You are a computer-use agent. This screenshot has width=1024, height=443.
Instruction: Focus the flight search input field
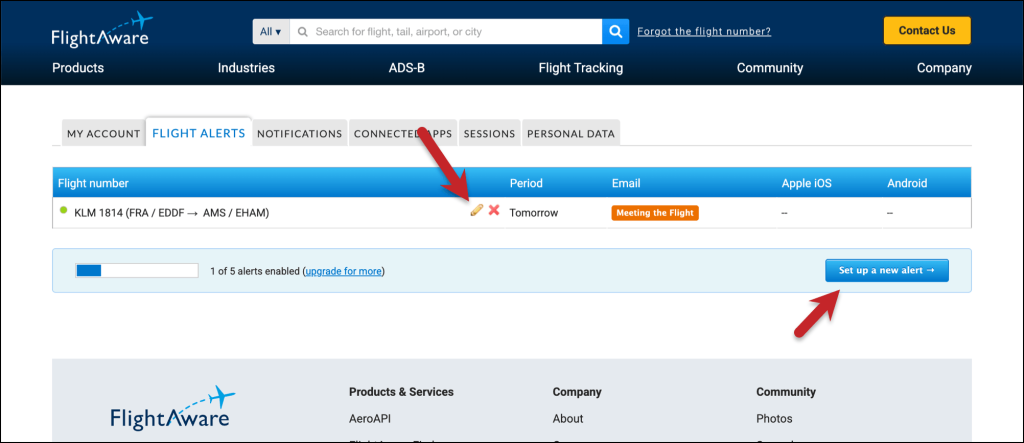445,31
